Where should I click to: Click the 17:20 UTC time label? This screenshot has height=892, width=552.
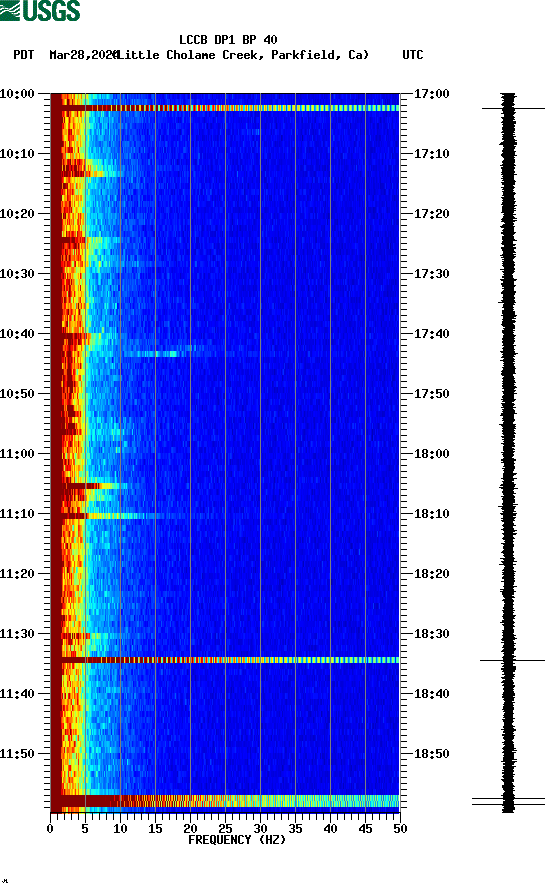tap(431, 214)
